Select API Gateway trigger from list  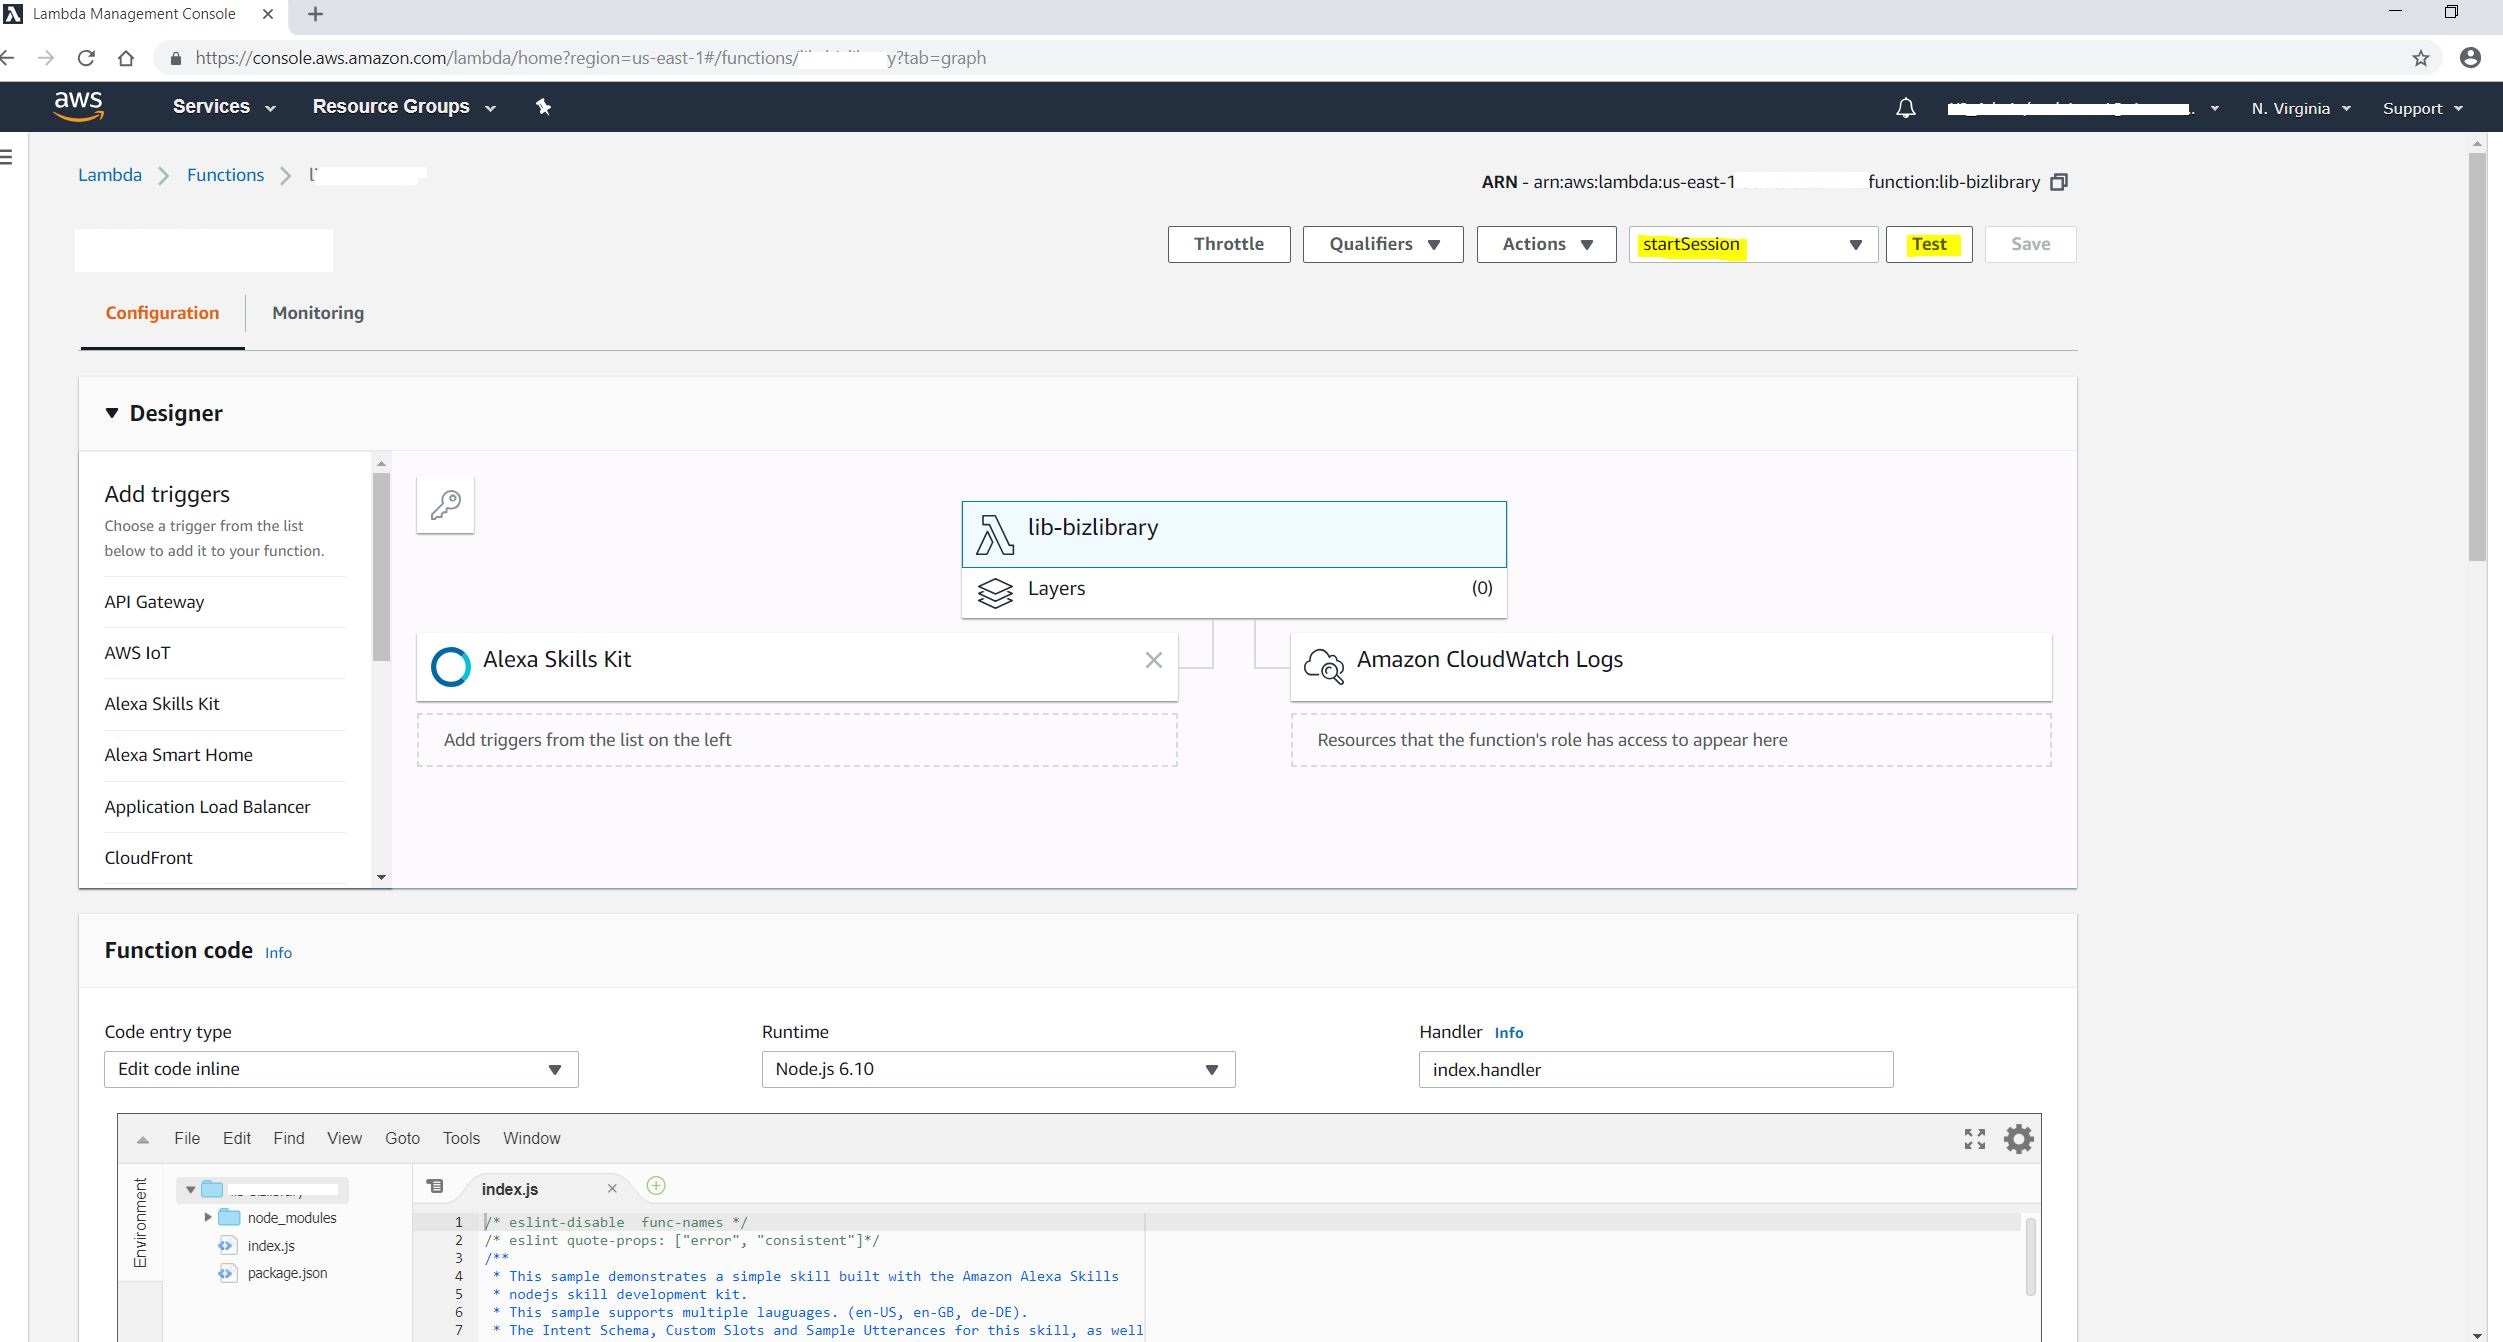click(154, 602)
